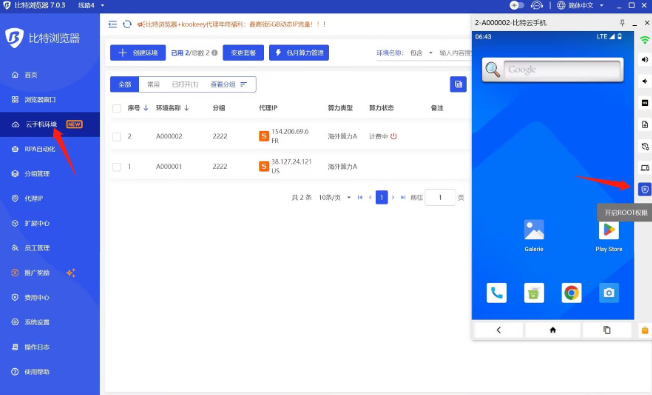Click the device/screen icon in phone toolbar

645,168
